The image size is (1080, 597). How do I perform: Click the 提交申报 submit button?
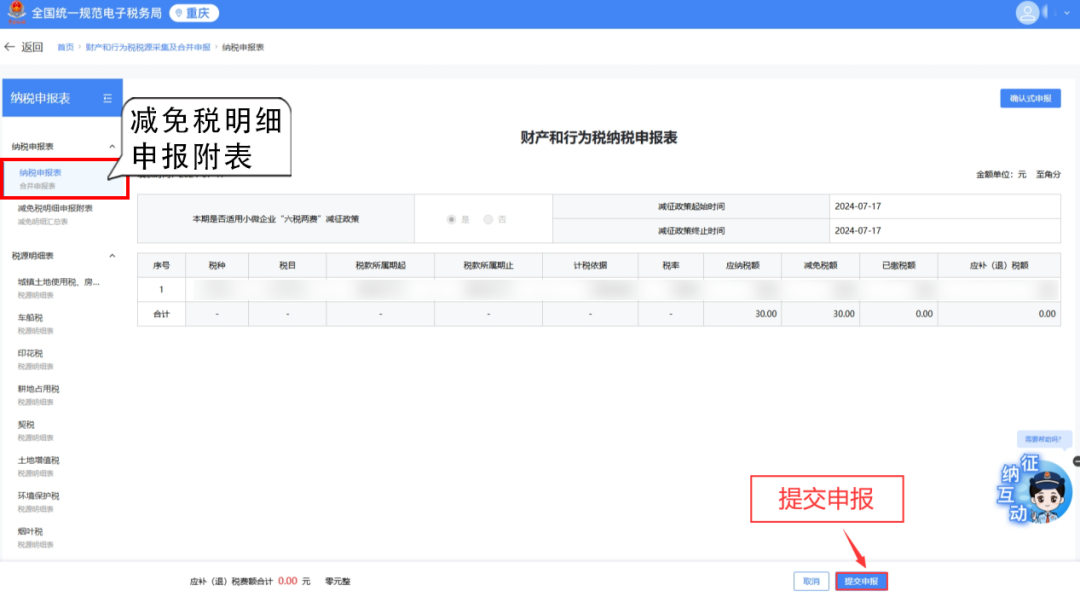tap(861, 581)
